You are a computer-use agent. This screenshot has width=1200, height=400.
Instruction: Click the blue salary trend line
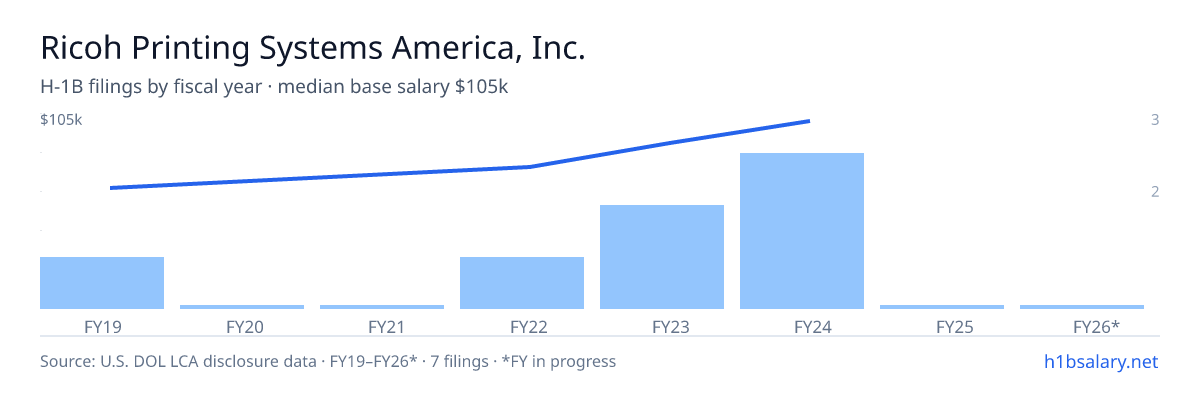pos(459,155)
